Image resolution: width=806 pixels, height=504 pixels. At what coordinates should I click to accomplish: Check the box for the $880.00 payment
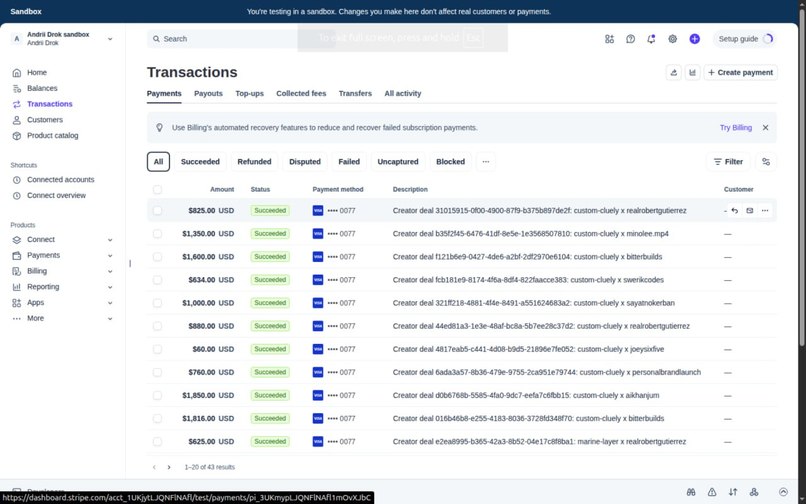157,326
